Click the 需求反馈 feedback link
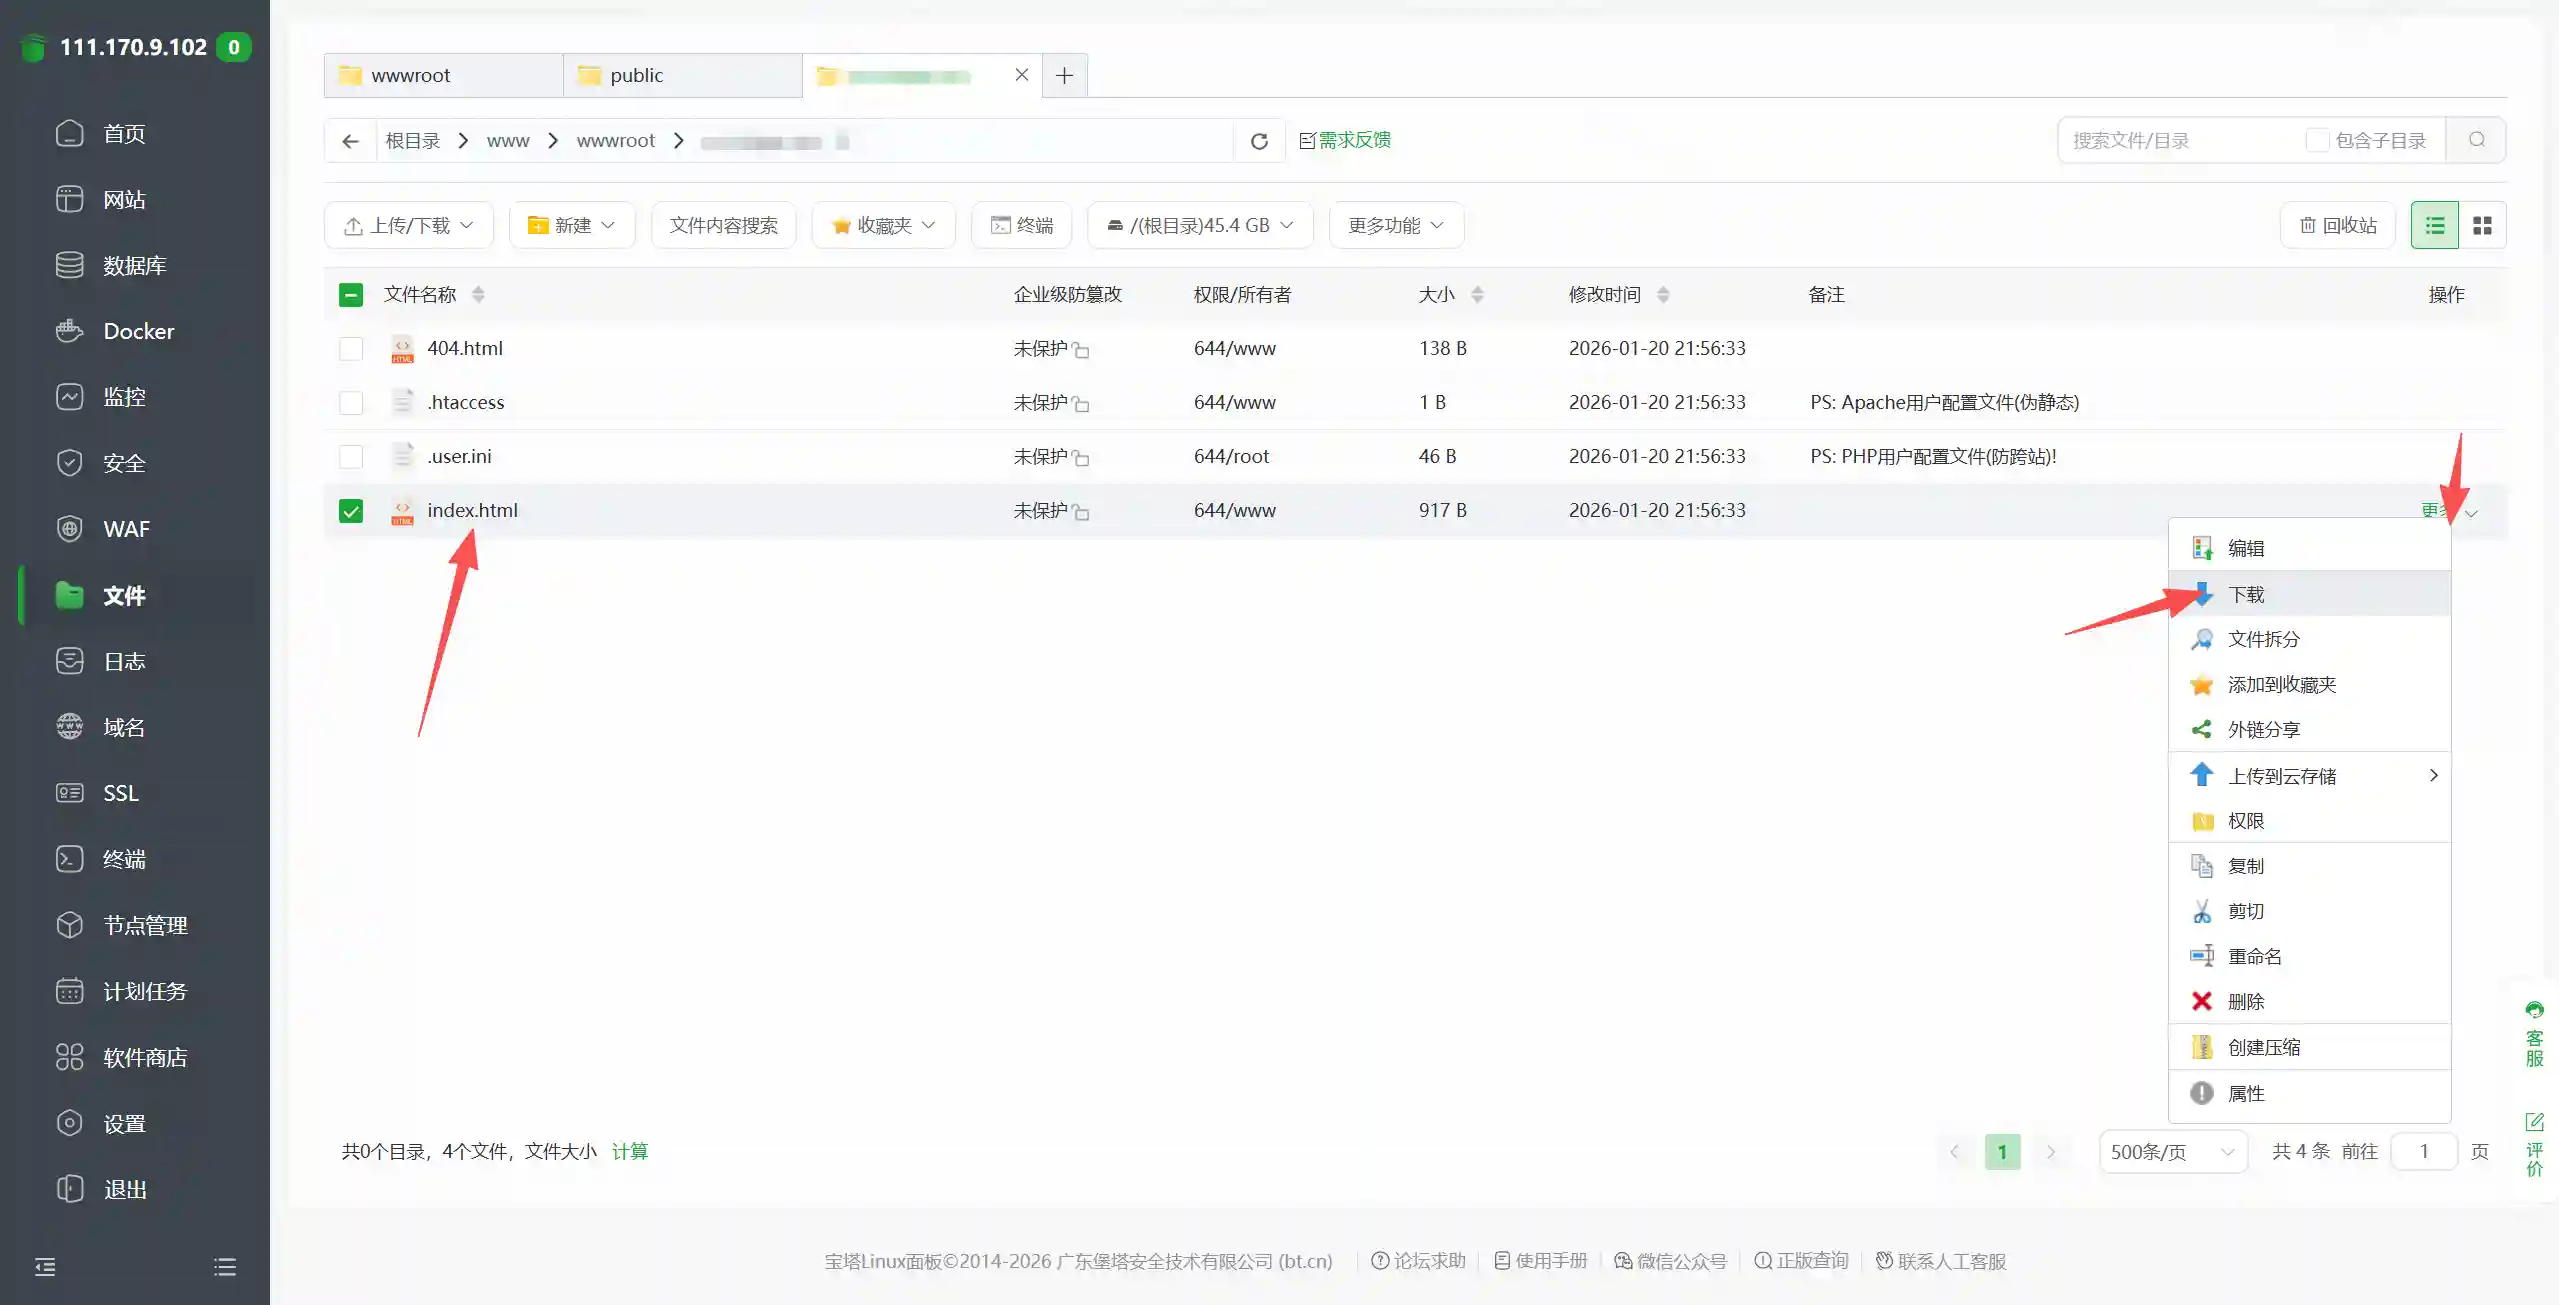Viewport: 2559px width, 1305px height. [1345, 140]
